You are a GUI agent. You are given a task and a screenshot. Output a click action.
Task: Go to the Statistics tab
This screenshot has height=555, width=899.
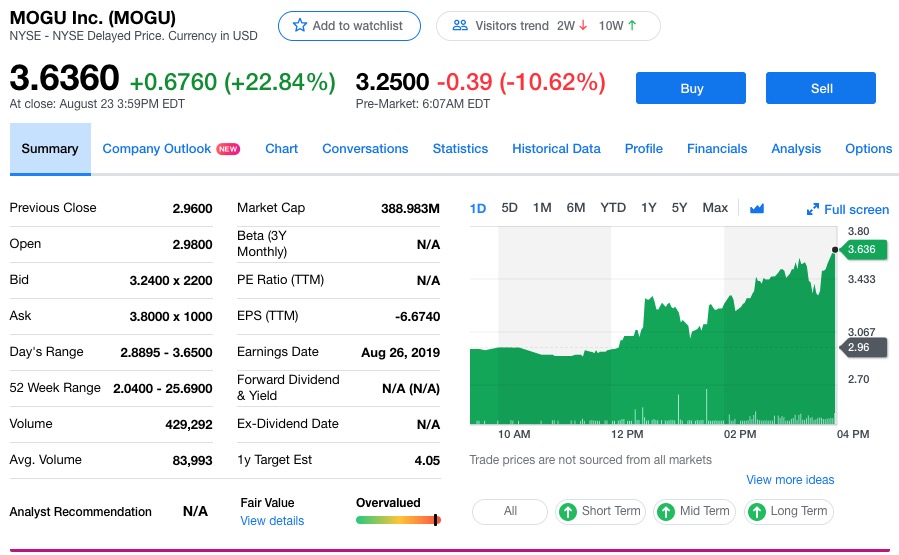pyautogui.click(x=460, y=148)
